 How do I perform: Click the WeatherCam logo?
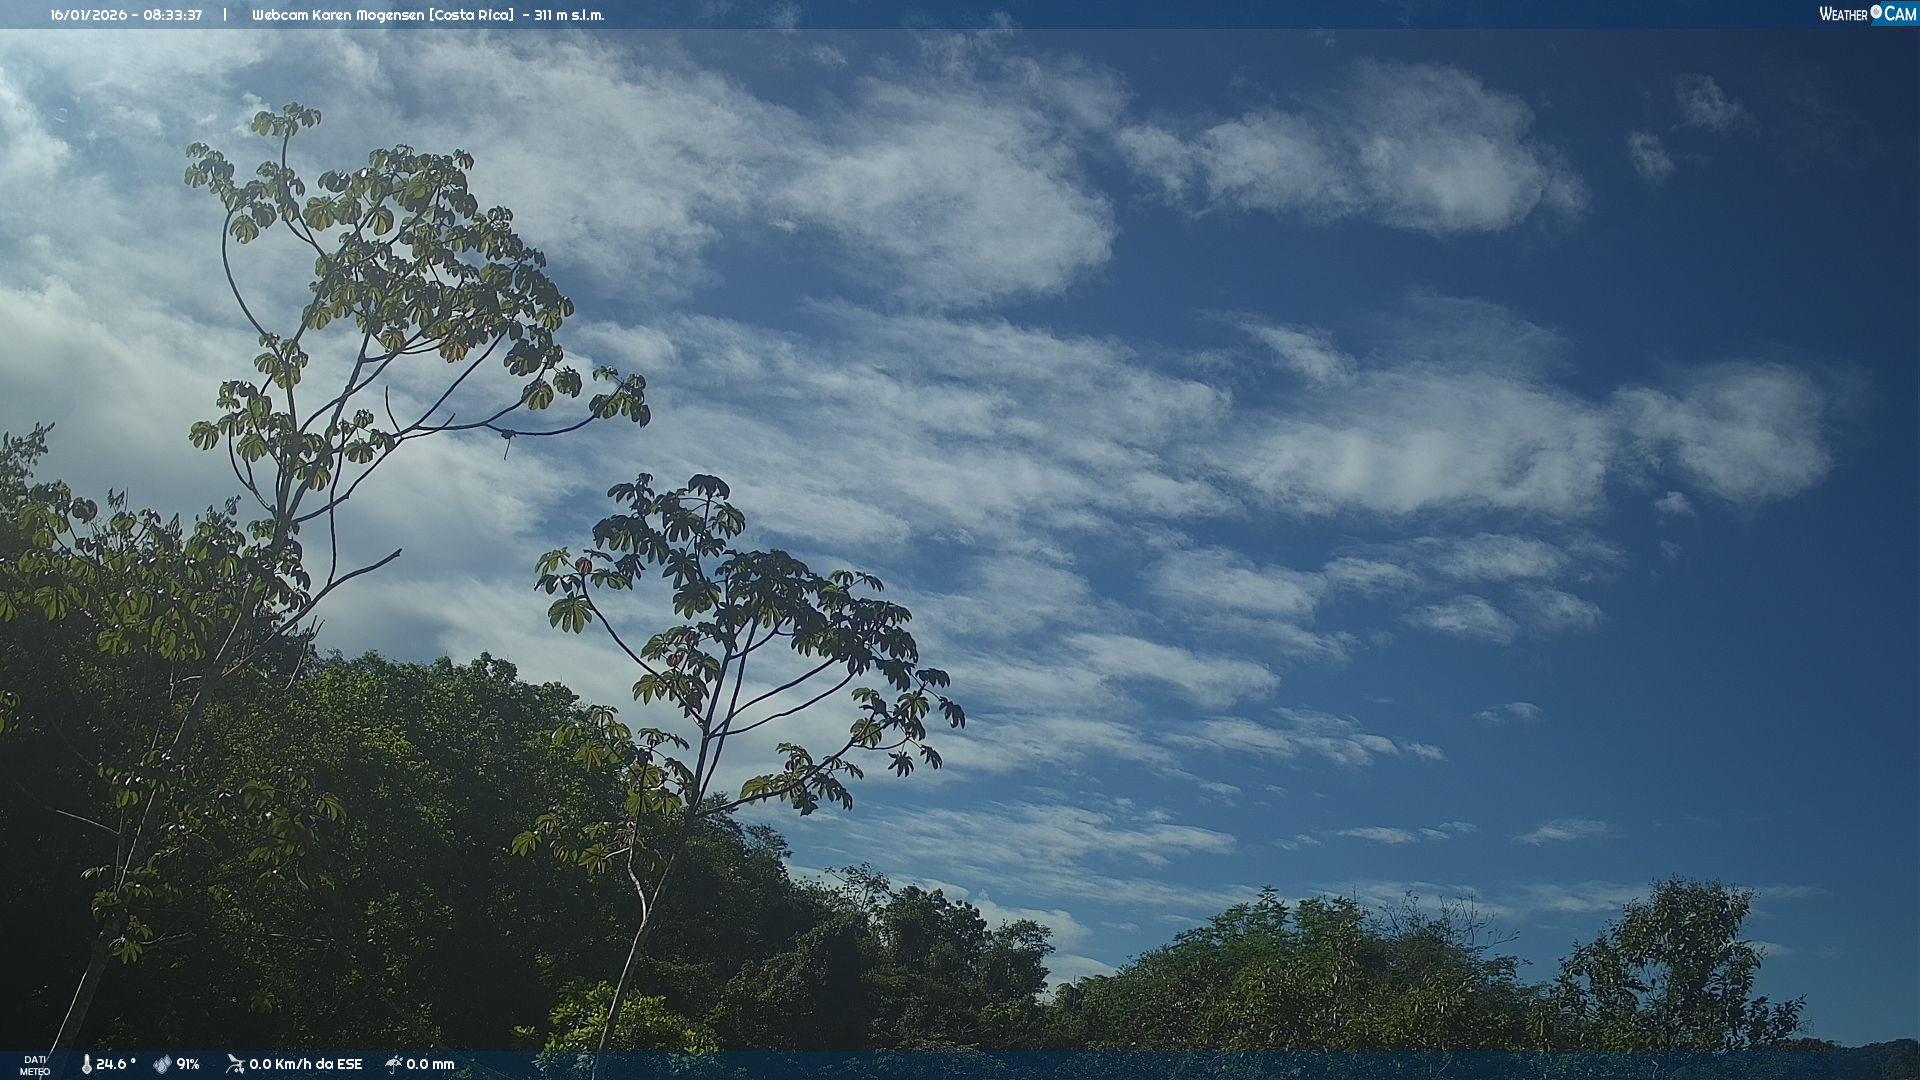[1867, 14]
